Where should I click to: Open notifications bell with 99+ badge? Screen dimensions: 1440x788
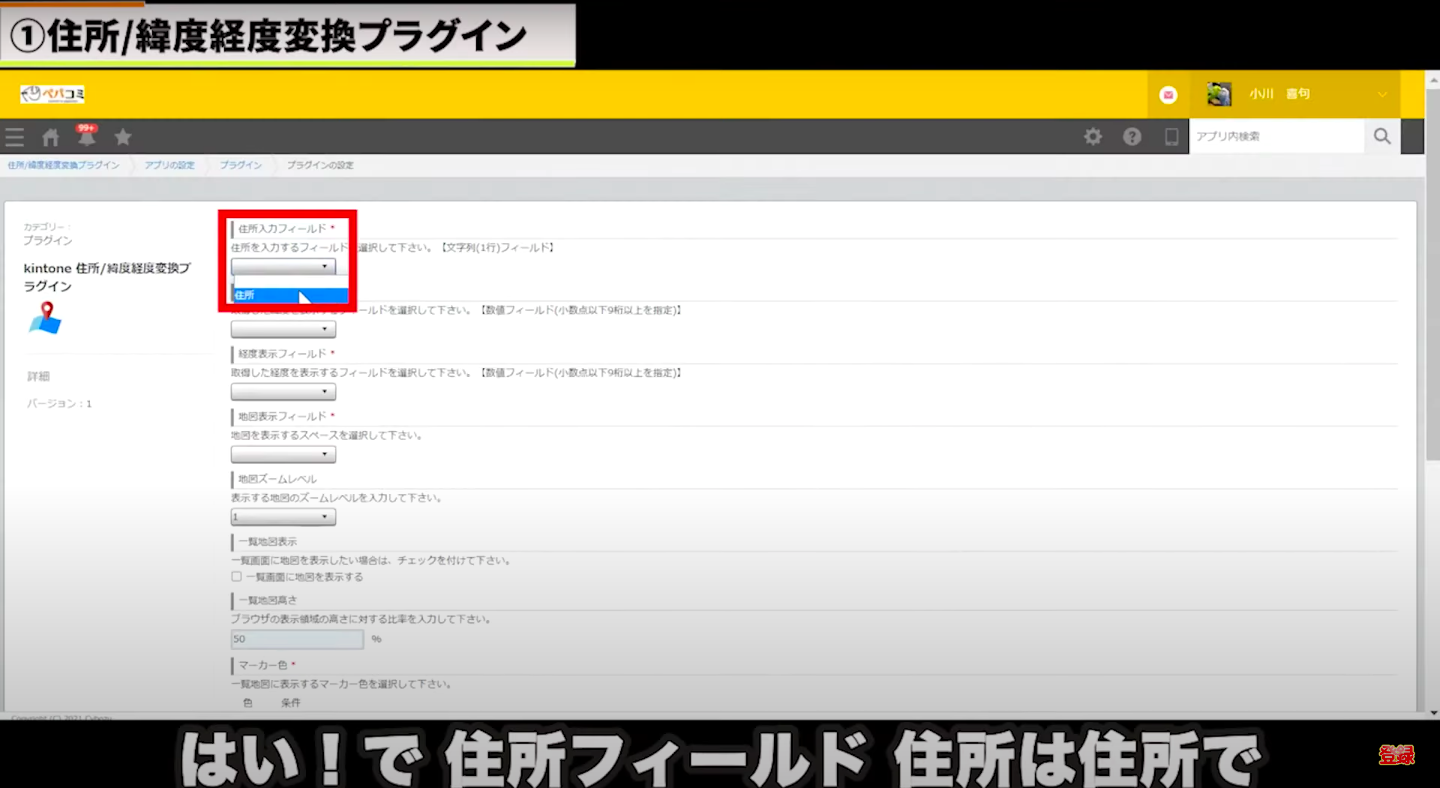[87, 137]
